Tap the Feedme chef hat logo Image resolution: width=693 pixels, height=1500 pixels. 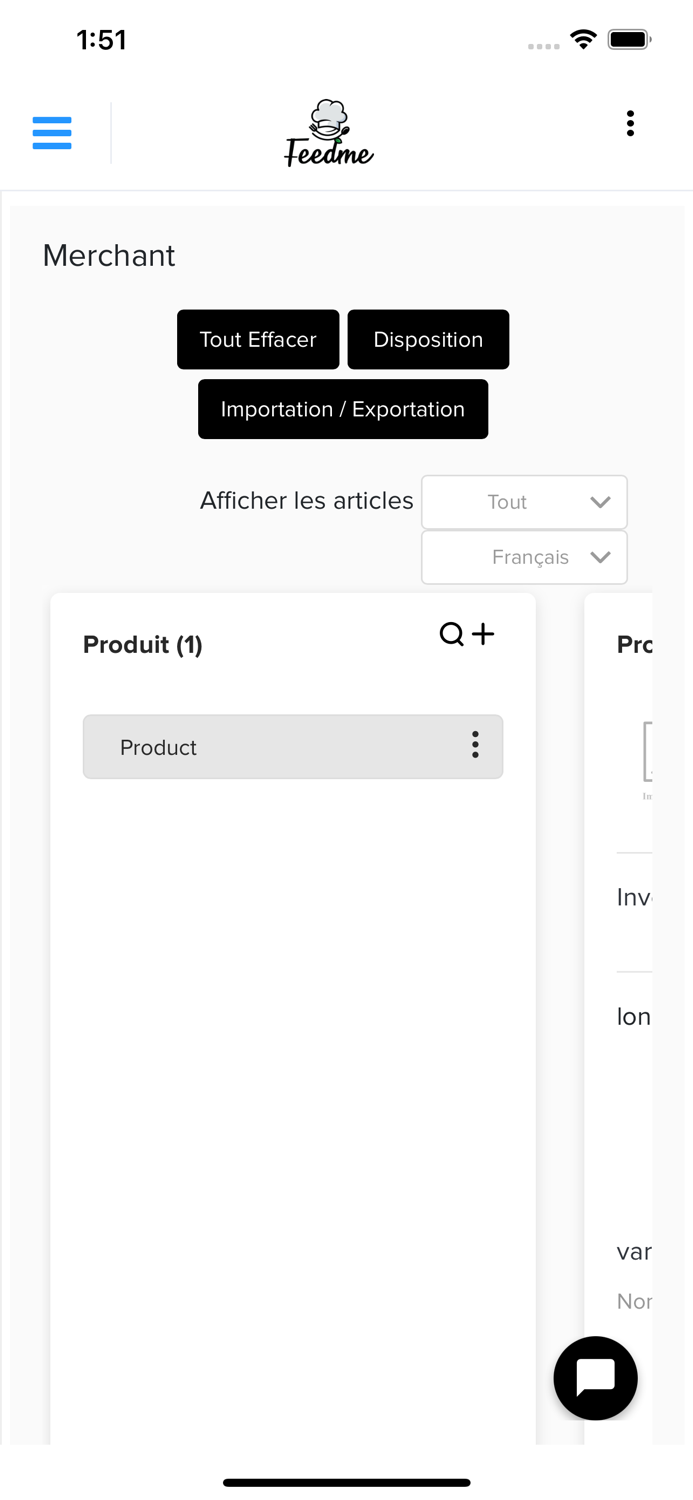(329, 133)
